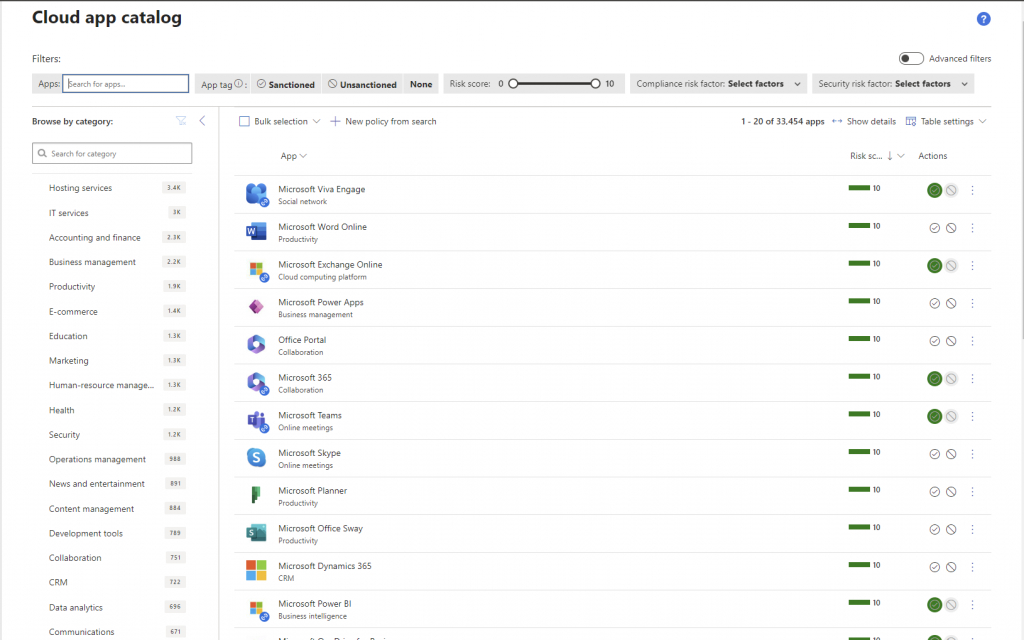Filter by Sanctioned app tag
The height and width of the screenshot is (640, 1024).
coord(285,84)
